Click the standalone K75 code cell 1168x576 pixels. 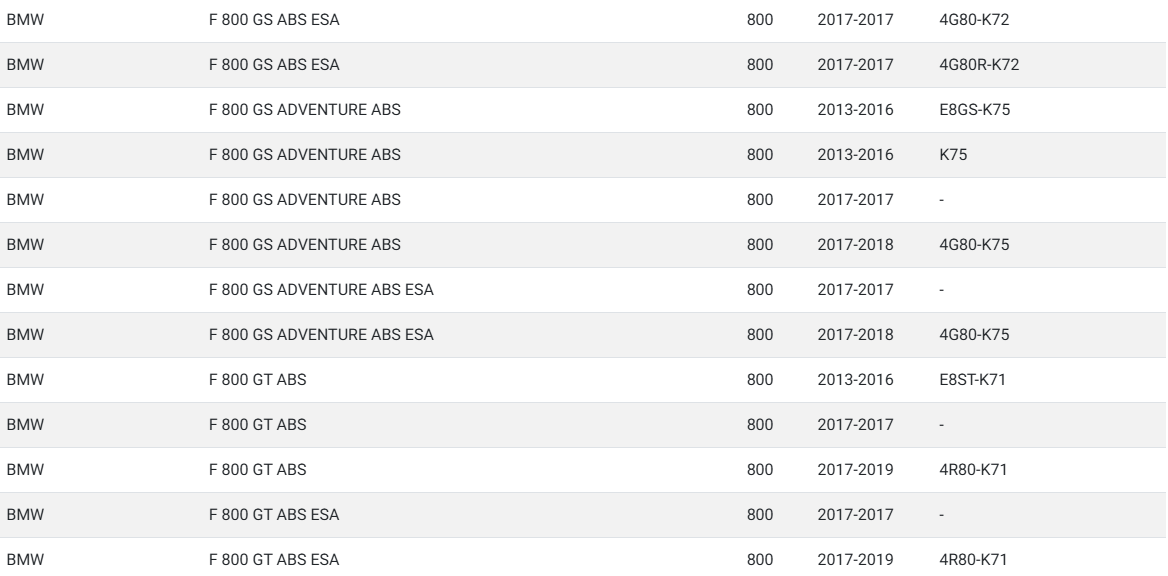(x=953, y=155)
